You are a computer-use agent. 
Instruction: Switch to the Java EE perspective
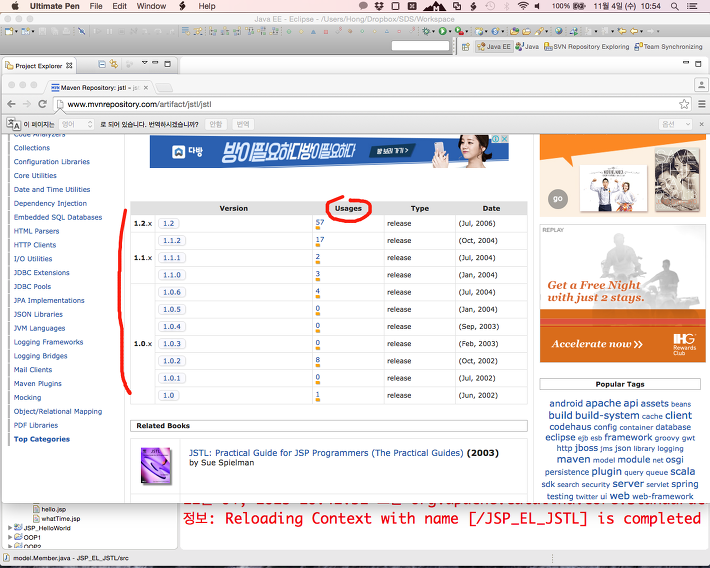(494, 47)
